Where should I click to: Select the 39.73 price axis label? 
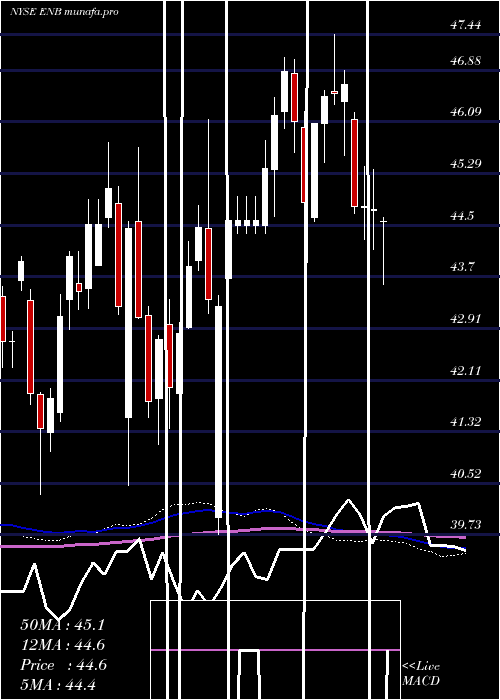click(466, 525)
